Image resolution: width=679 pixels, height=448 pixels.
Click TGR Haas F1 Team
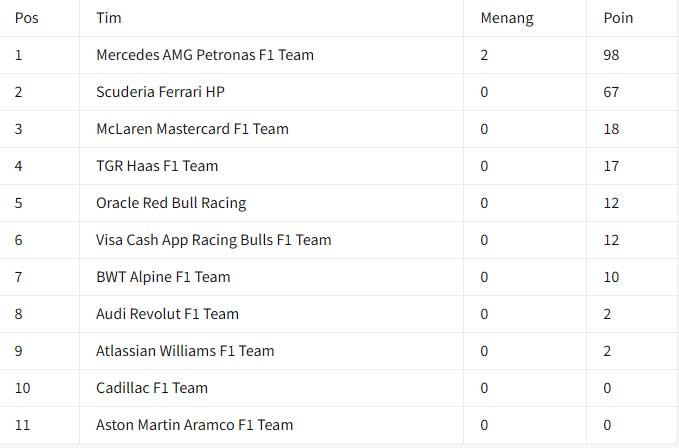pos(157,166)
